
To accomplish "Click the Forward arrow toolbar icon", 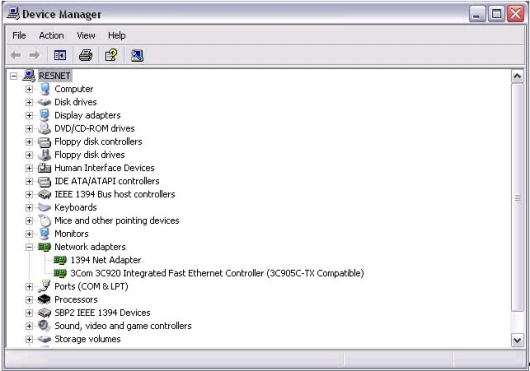I will click(34, 55).
